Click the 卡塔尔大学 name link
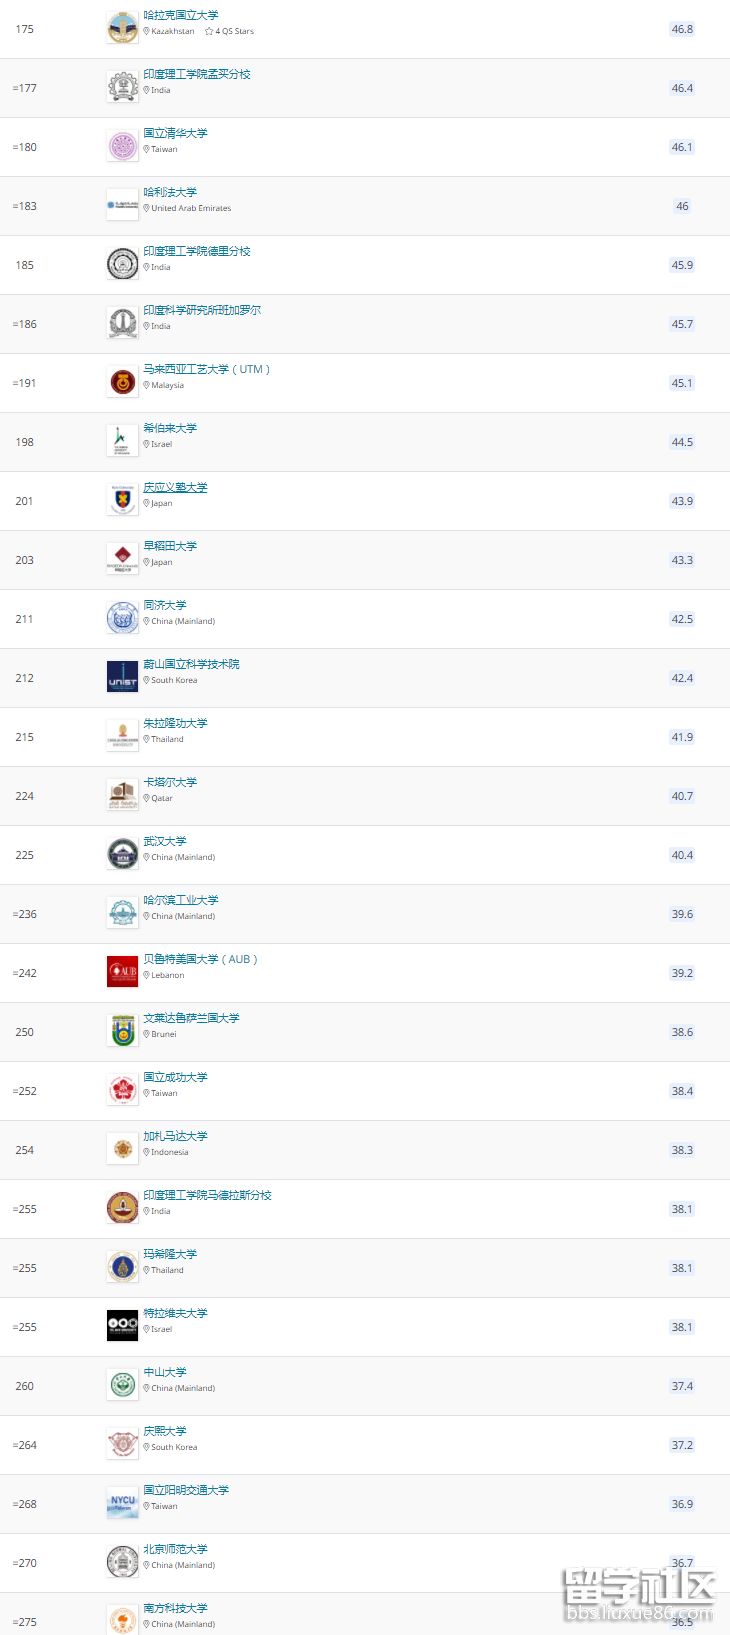This screenshot has width=730, height=1635. 170,782
